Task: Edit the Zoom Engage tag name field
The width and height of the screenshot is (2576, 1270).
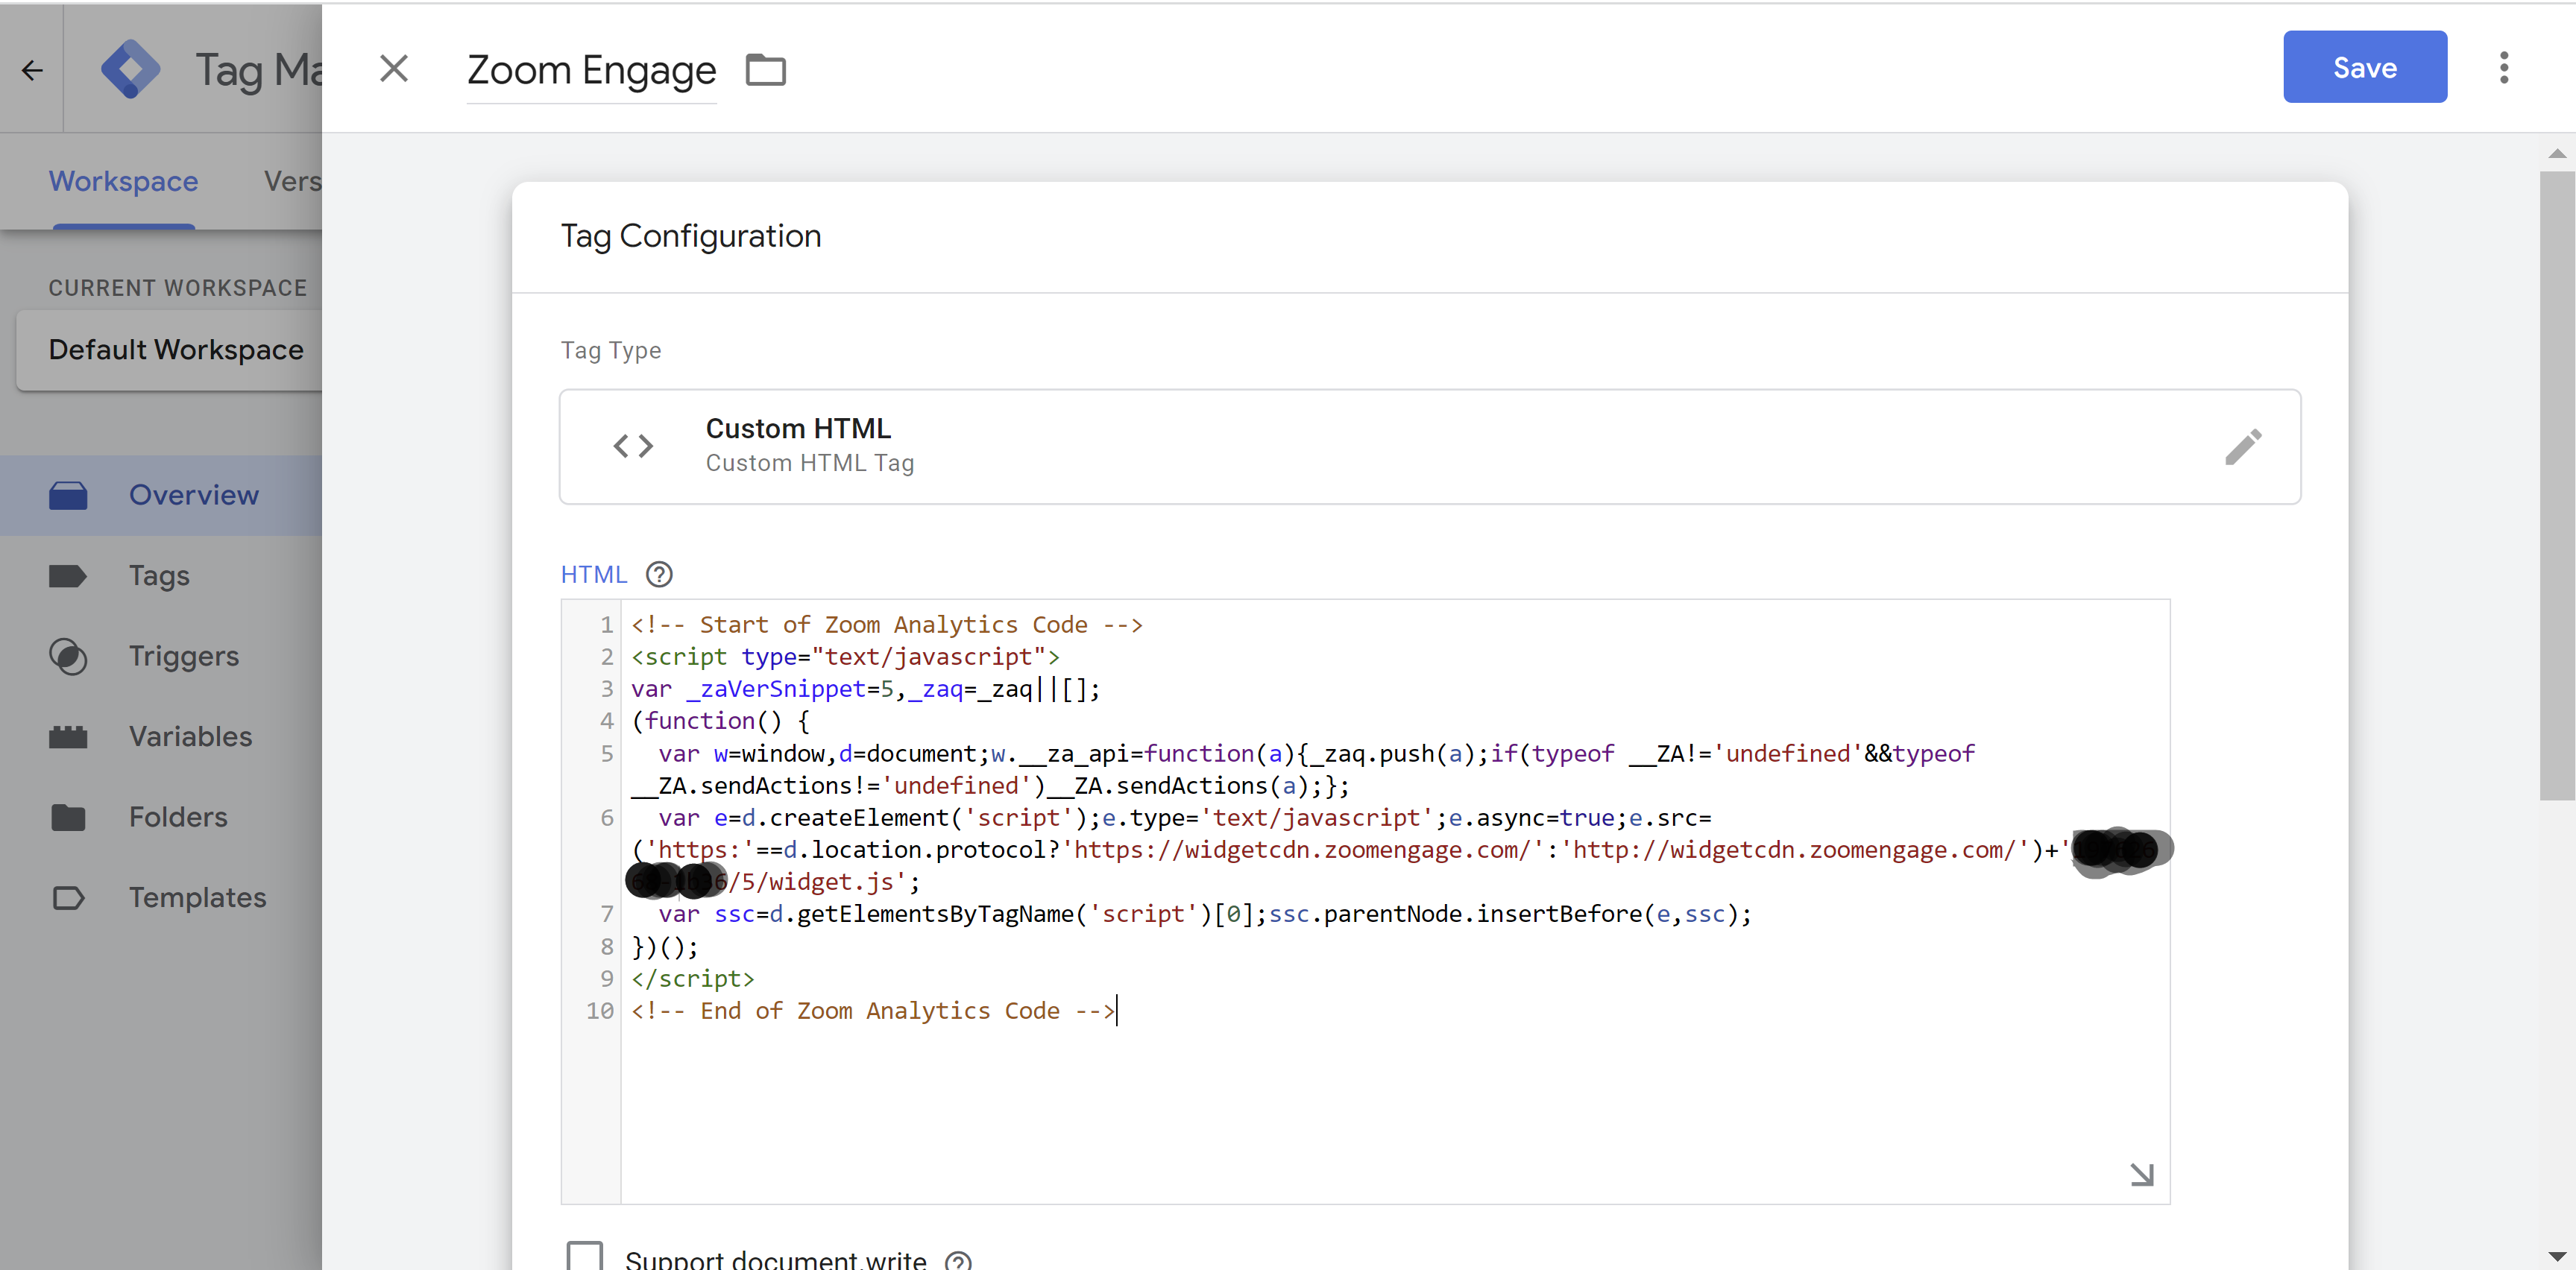Action: pos(591,70)
